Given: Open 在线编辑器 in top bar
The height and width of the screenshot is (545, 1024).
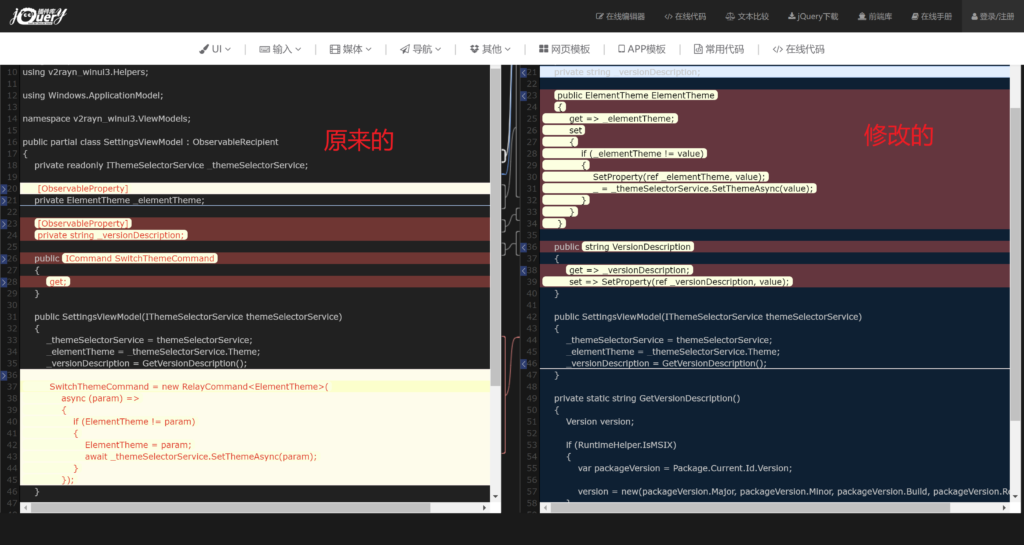Looking at the screenshot, I should pos(620,16).
